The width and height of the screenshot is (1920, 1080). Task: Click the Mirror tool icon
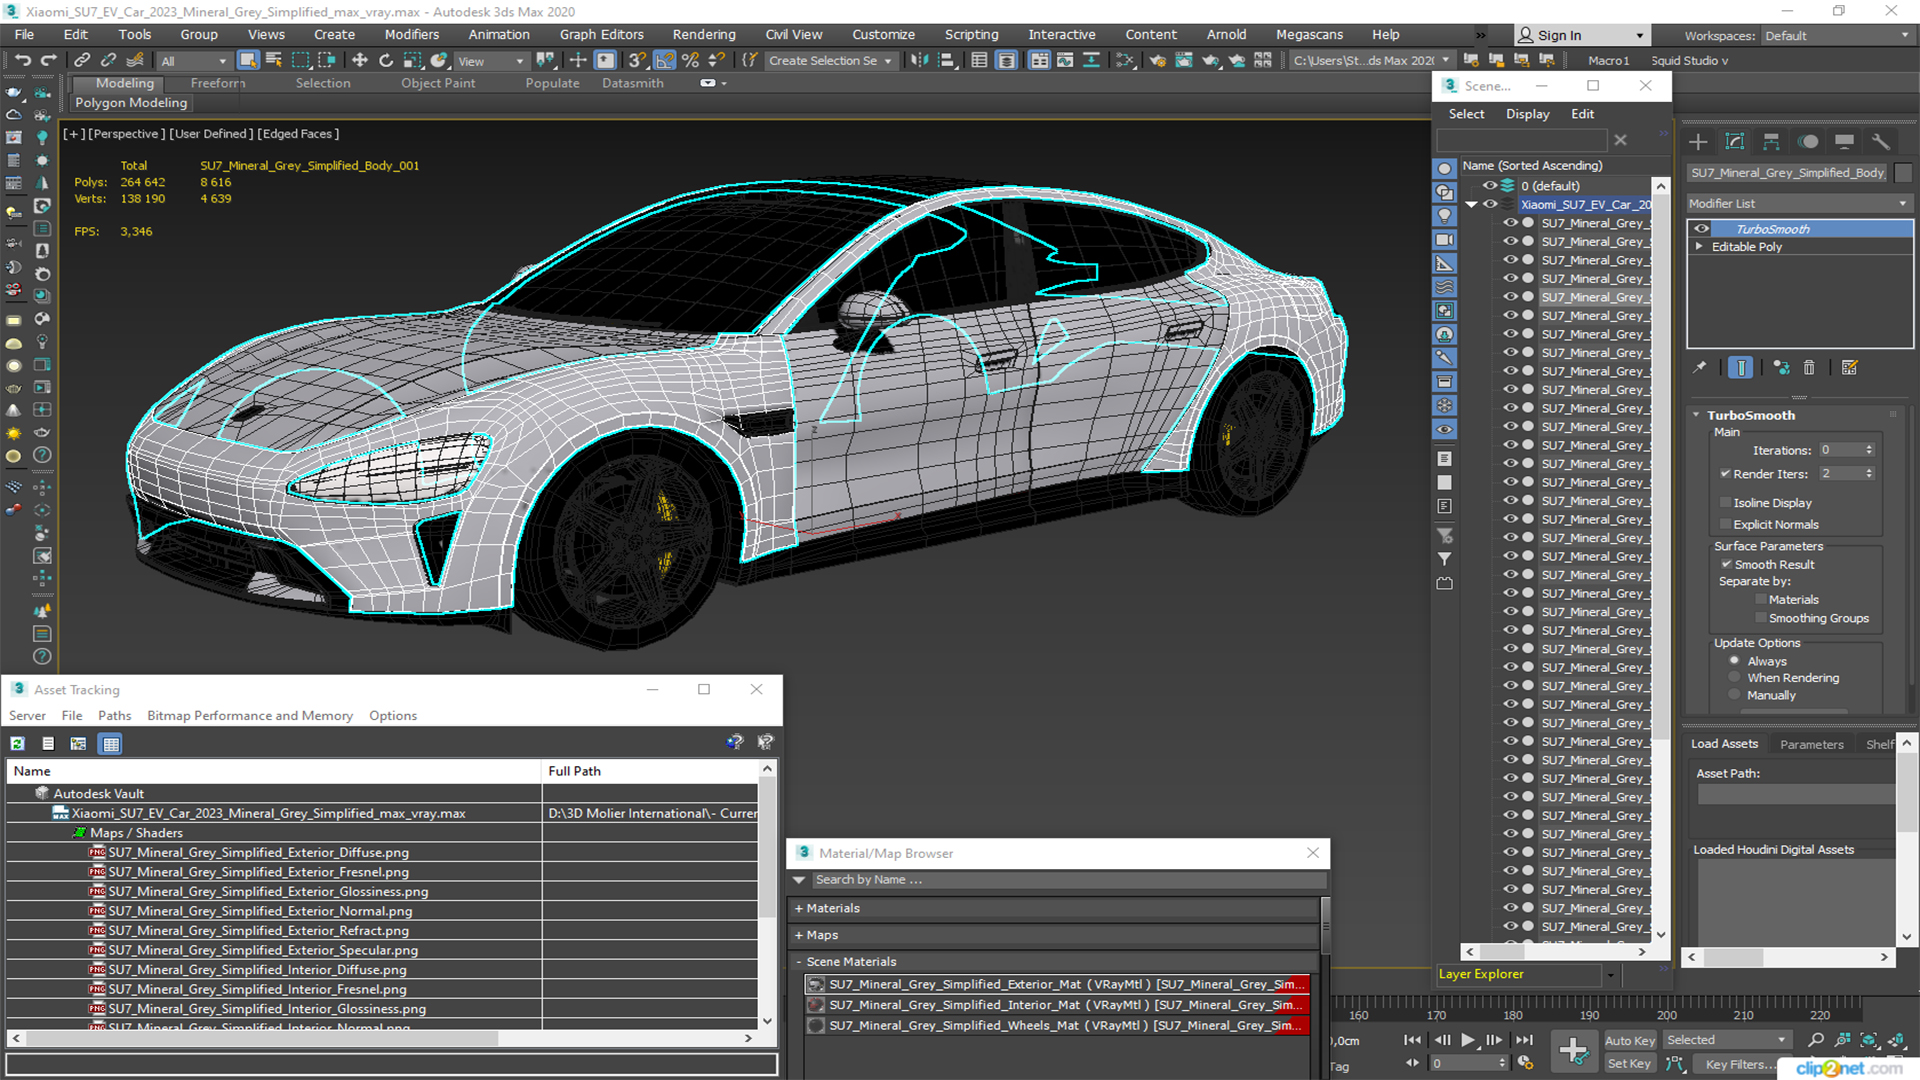(x=919, y=61)
